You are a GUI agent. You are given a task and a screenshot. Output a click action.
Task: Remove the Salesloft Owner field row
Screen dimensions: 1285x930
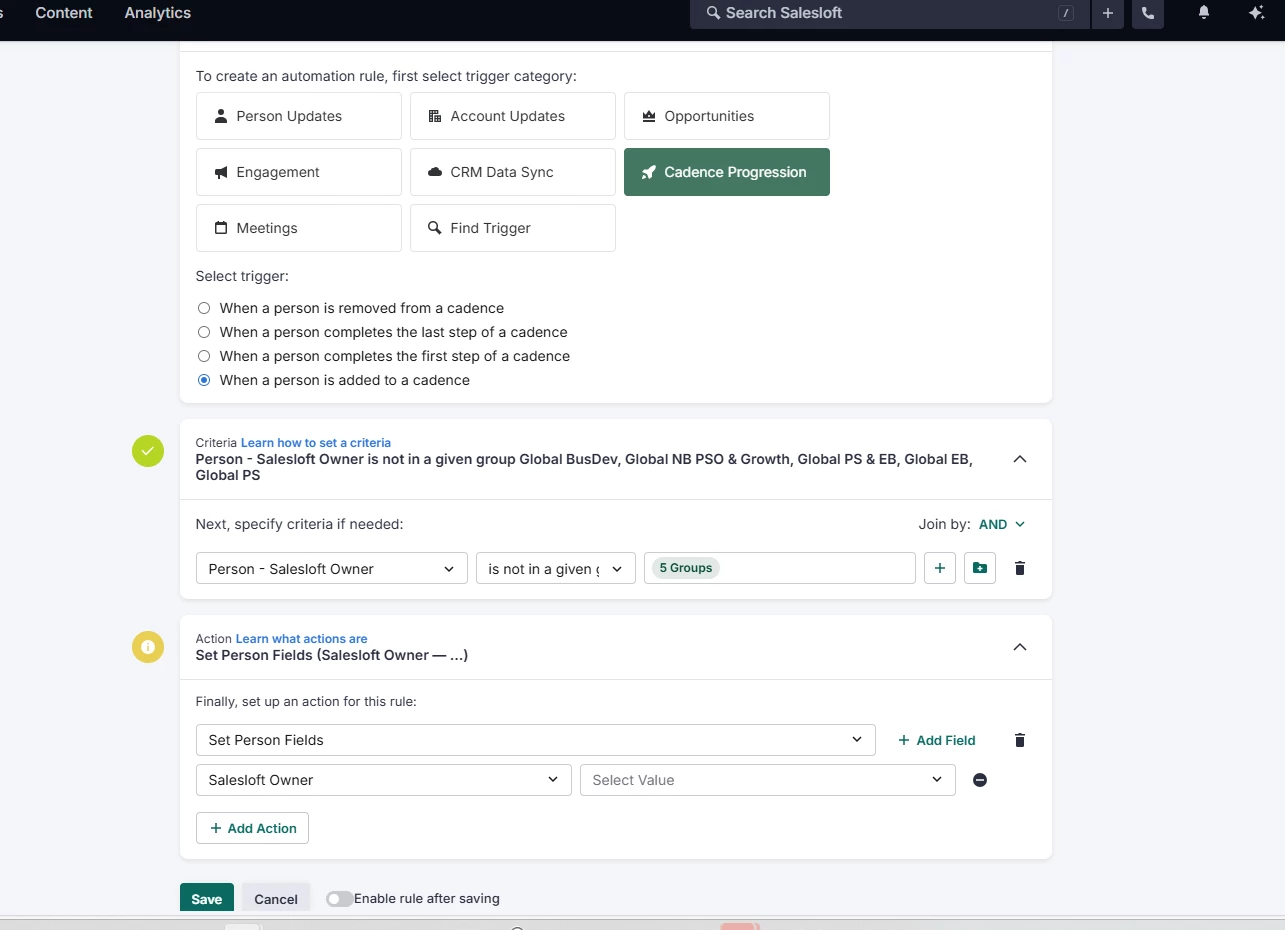[980, 780]
